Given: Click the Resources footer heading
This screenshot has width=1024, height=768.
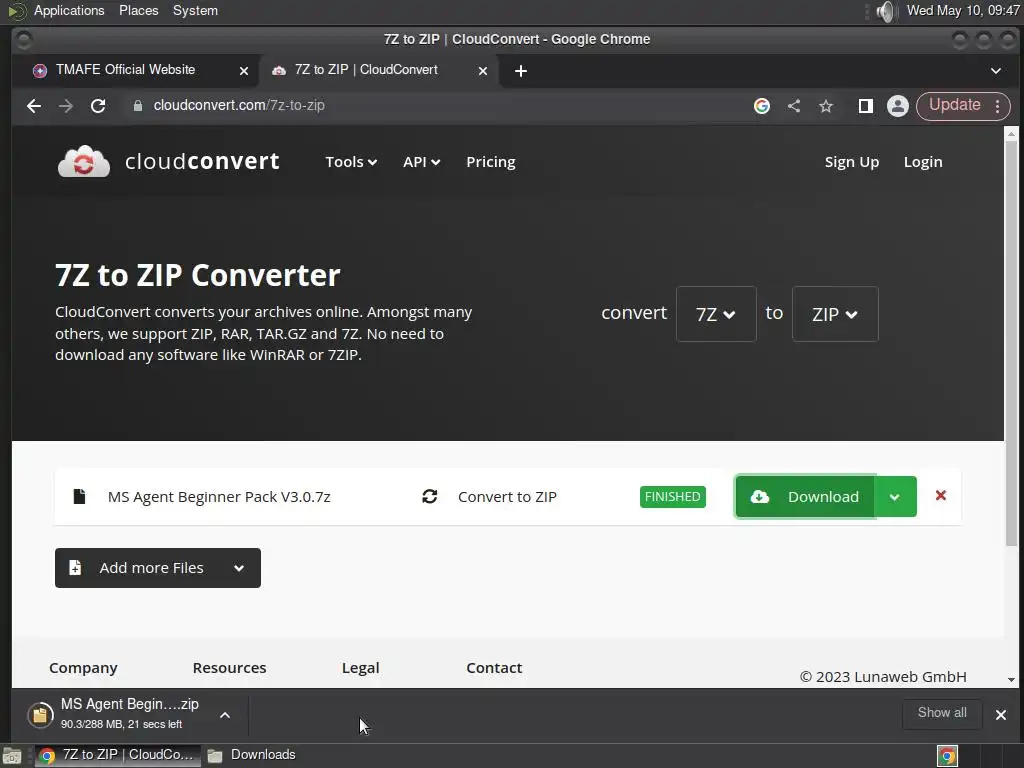Looking at the screenshot, I should tap(229, 668).
